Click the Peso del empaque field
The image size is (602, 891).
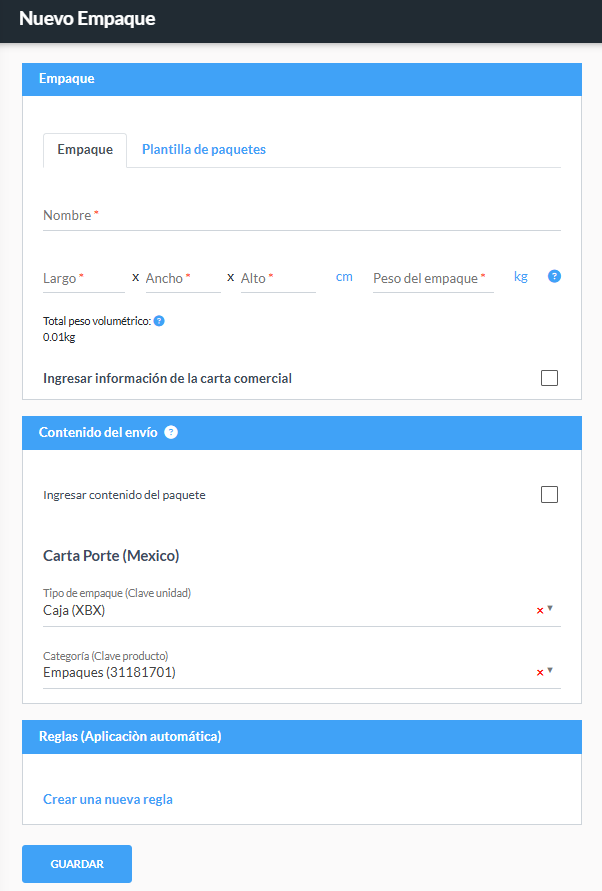pos(433,278)
